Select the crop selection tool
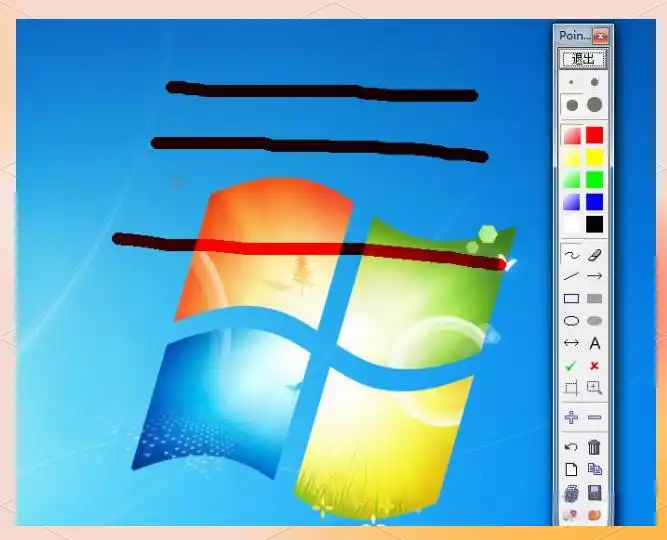667x540 pixels. tap(571, 388)
